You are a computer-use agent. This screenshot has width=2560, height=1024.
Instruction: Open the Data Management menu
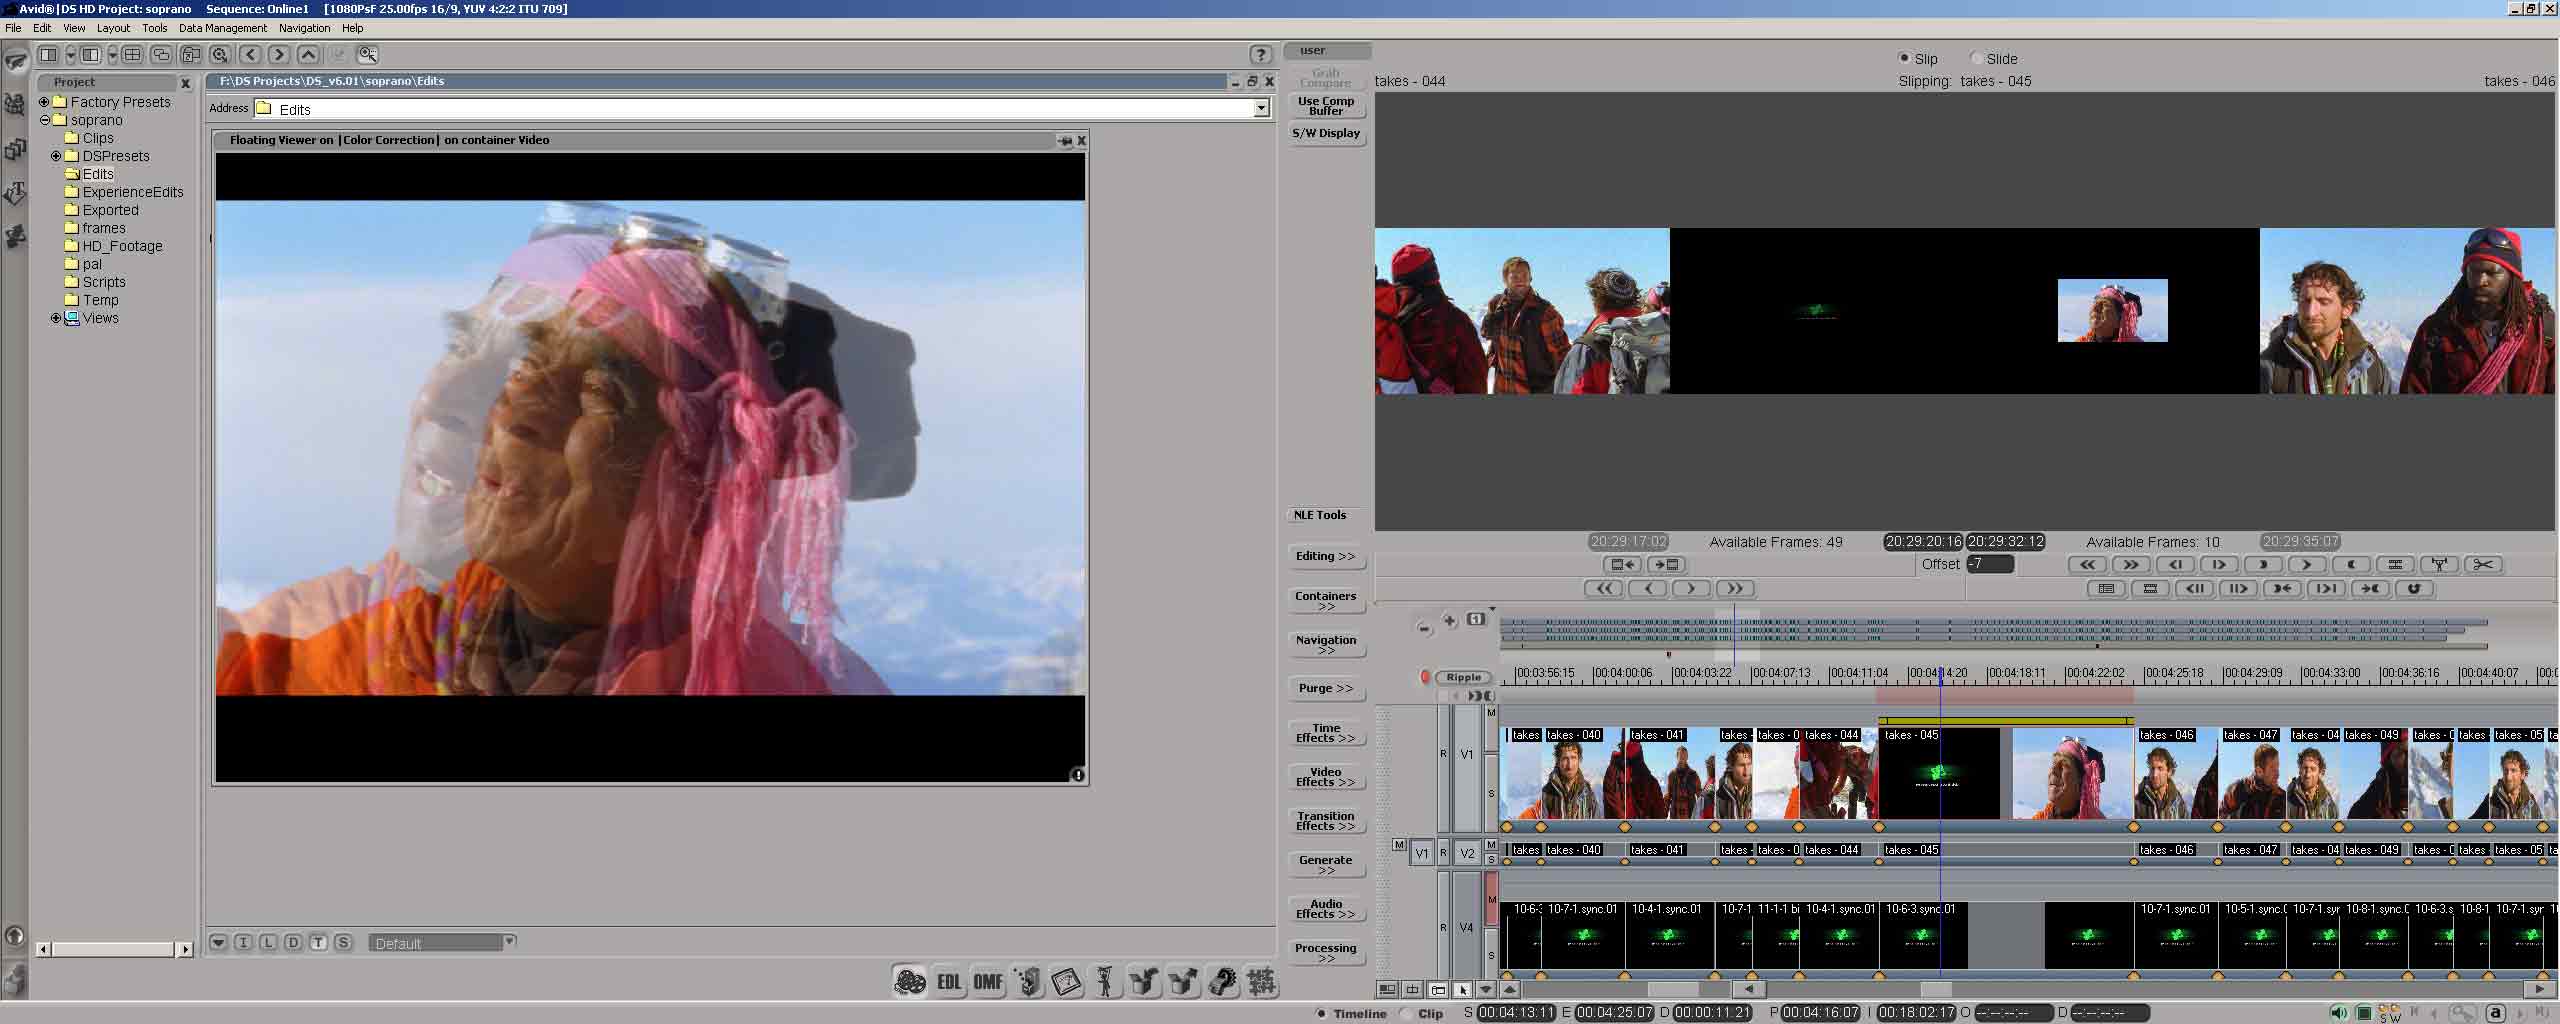point(222,28)
